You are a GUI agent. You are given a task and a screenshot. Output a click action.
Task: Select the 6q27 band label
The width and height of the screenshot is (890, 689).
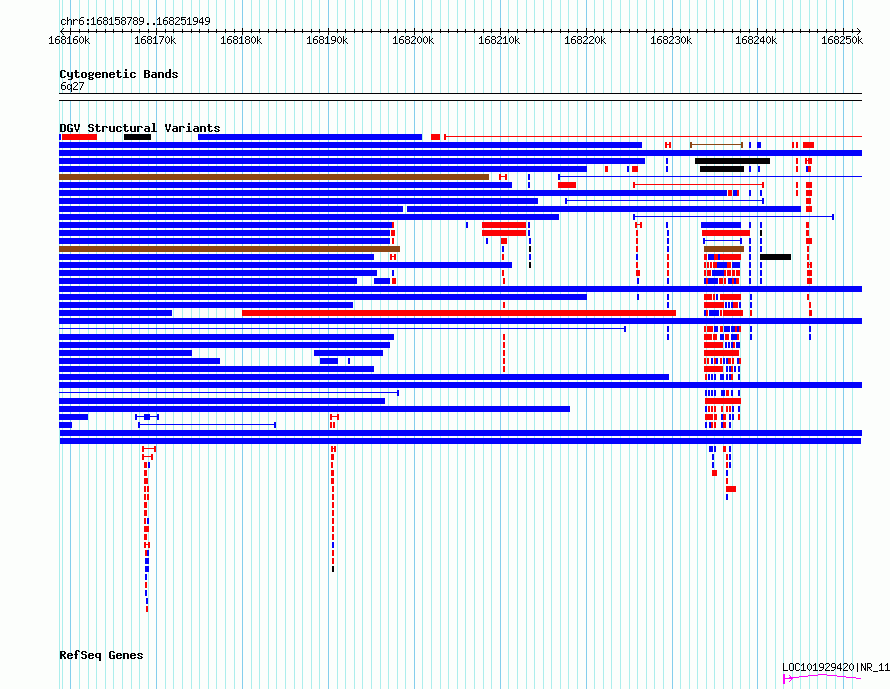pos(72,86)
